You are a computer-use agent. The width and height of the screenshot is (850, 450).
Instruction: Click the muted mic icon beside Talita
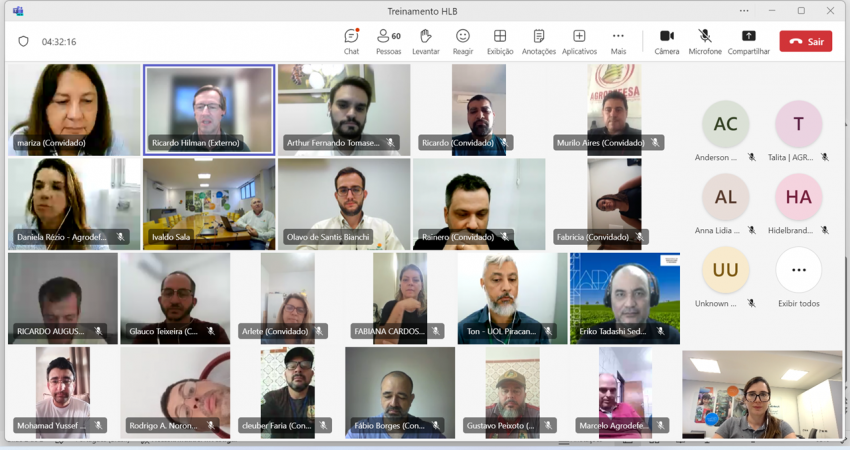[x=825, y=157]
